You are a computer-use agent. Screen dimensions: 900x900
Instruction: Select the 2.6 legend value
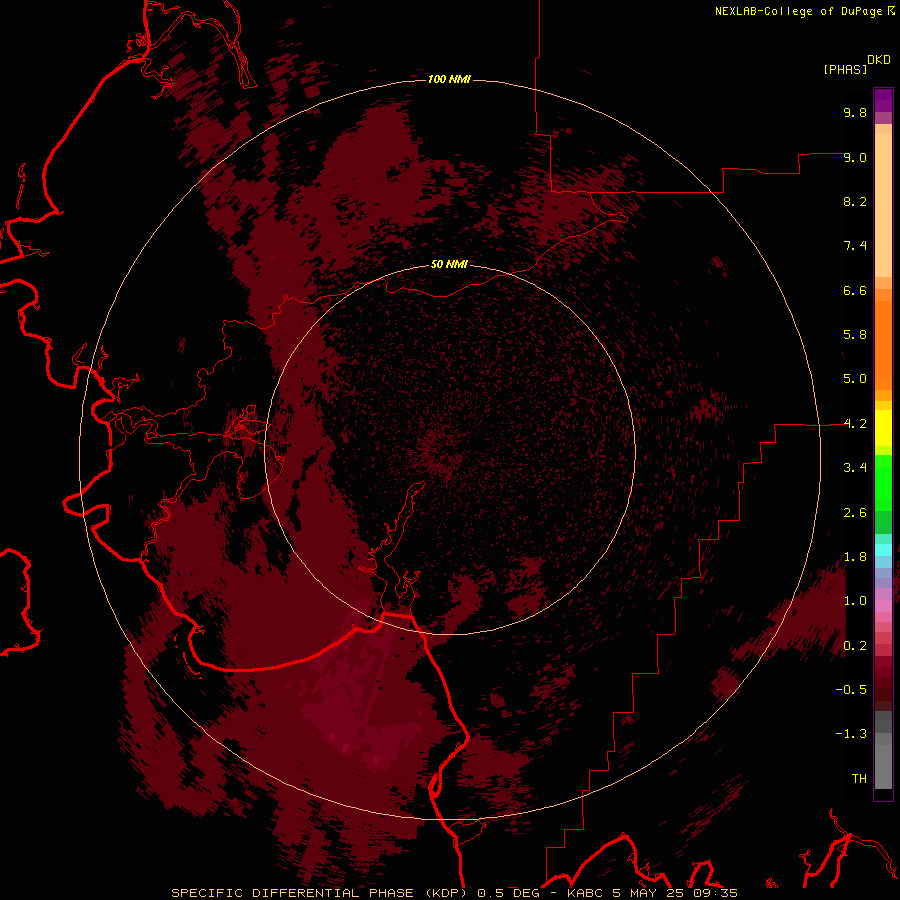(855, 513)
